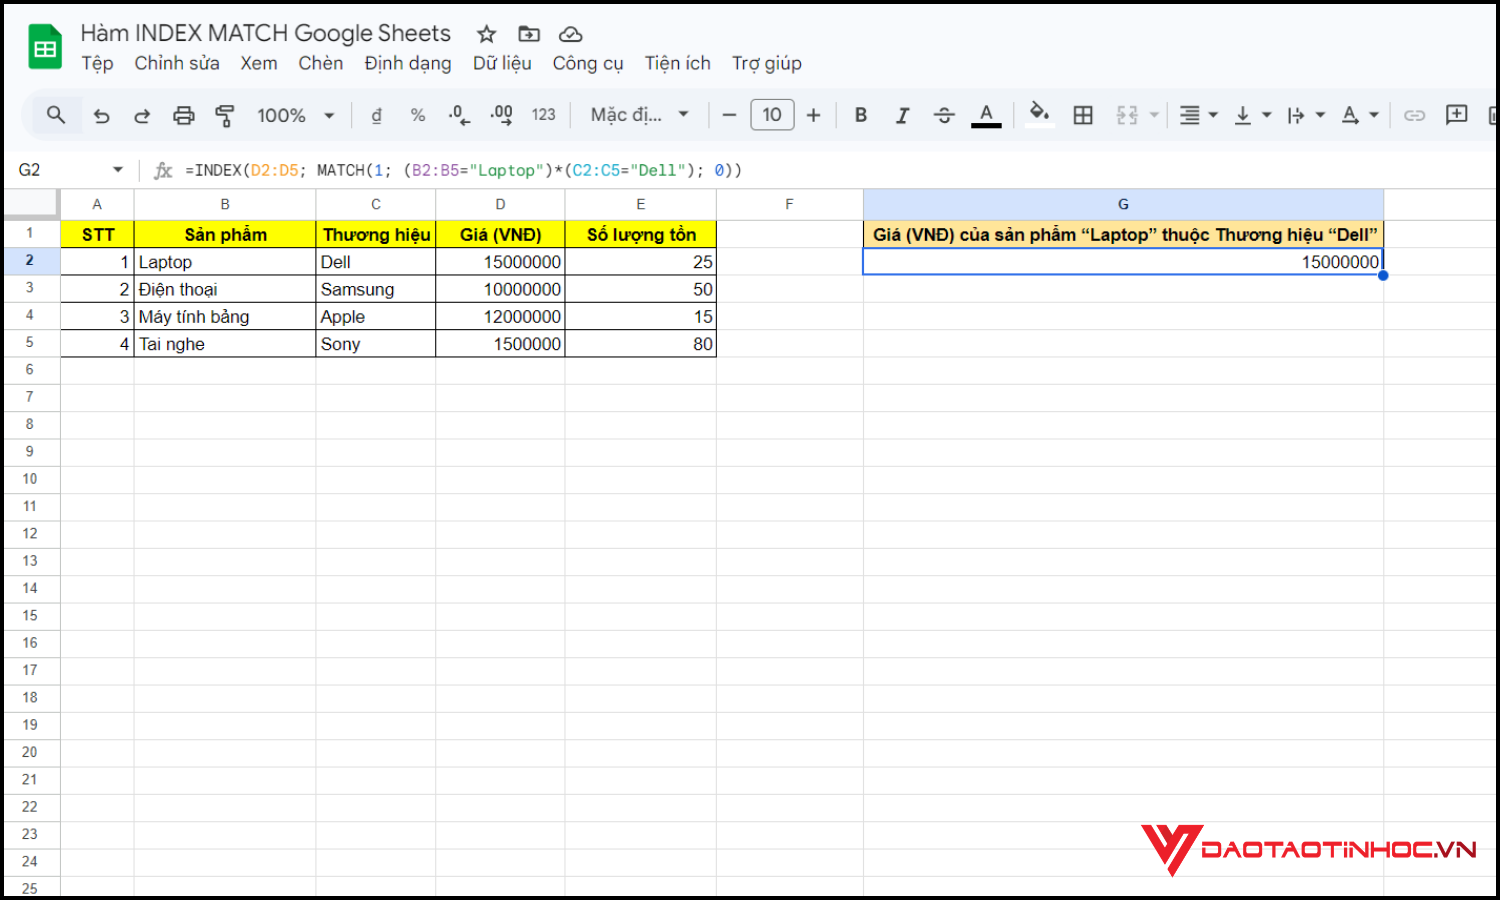Image resolution: width=1500 pixels, height=900 pixels.
Task: Apply currency format with the đ icon
Action: click(376, 115)
